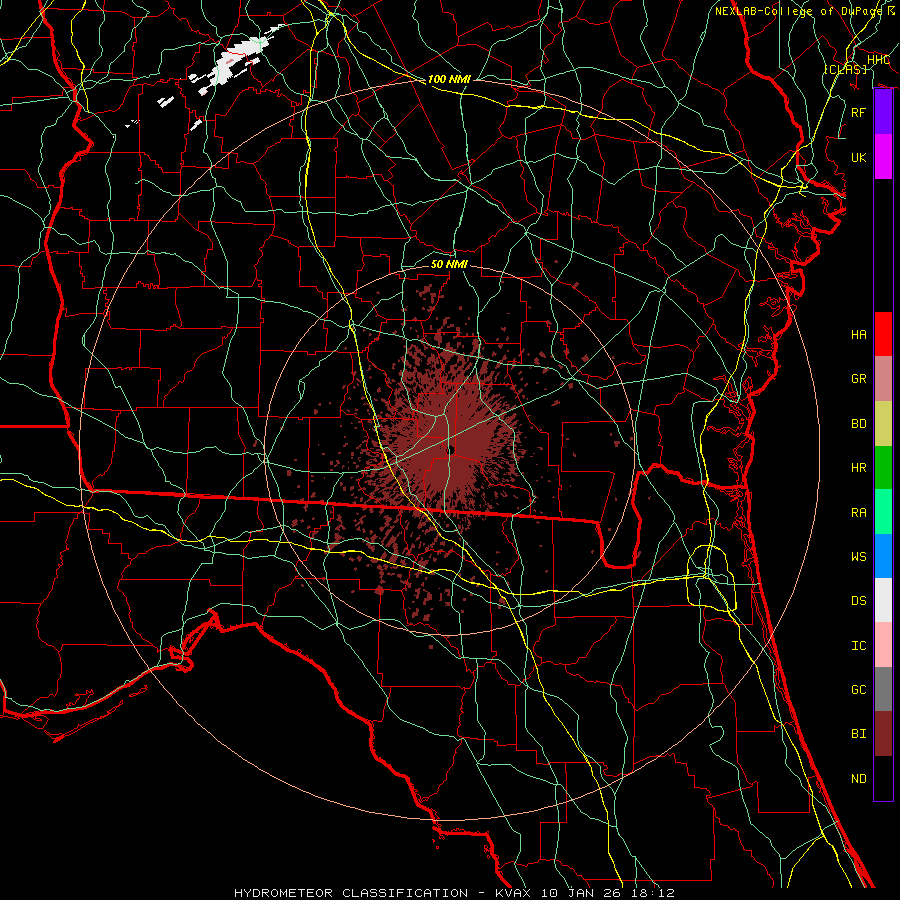Click the '100 NMI' range ring label
900x900 pixels.
(449, 79)
